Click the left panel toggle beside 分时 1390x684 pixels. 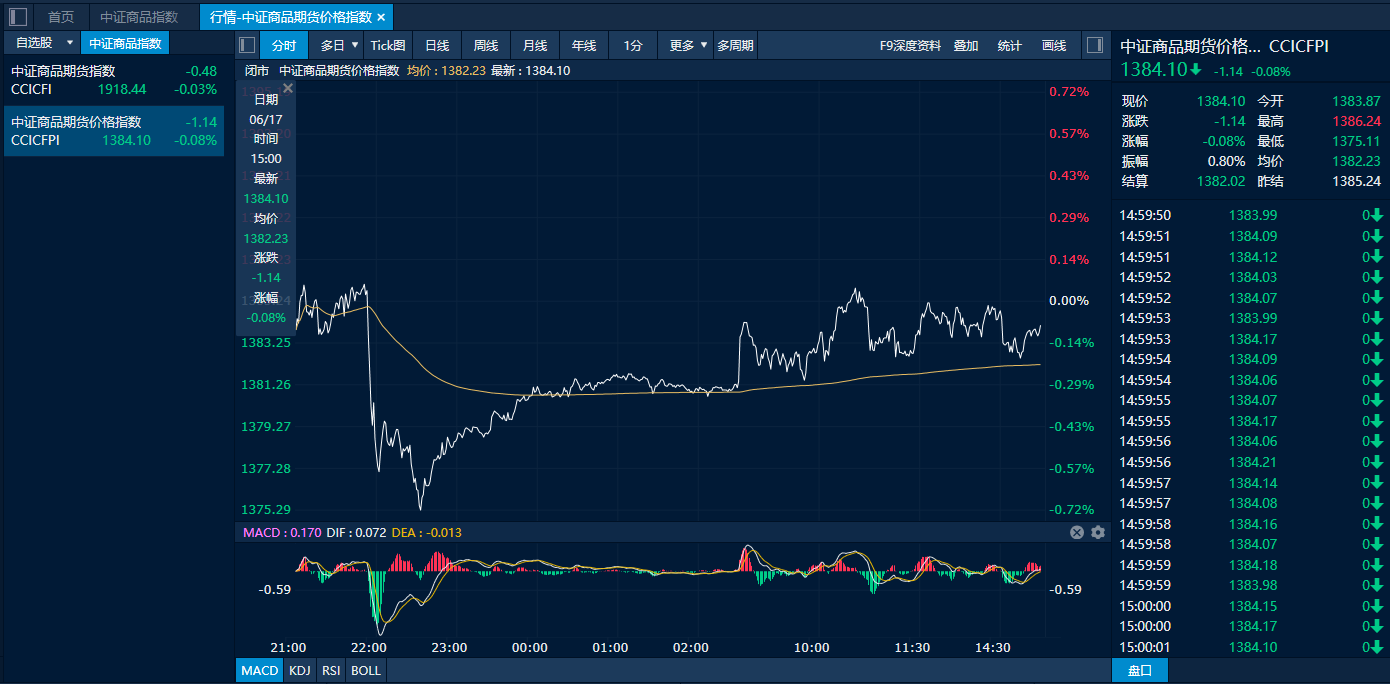[x=247, y=45]
